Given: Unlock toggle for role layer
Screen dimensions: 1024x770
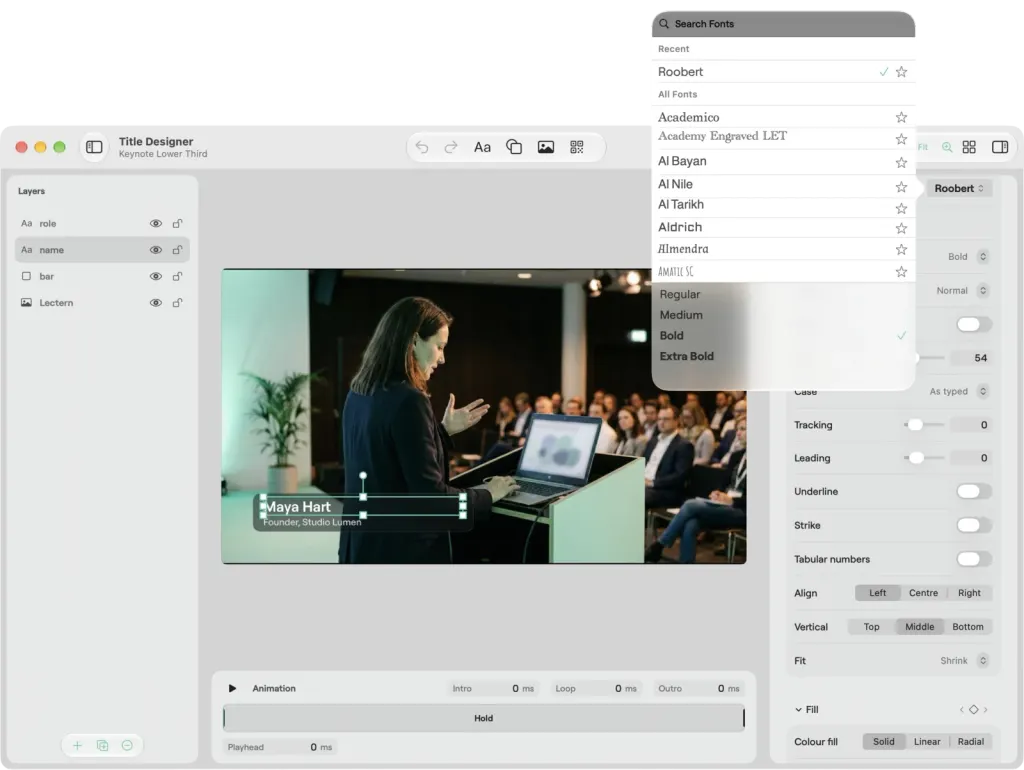Looking at the screenshot, I should (x=177, y=223).
